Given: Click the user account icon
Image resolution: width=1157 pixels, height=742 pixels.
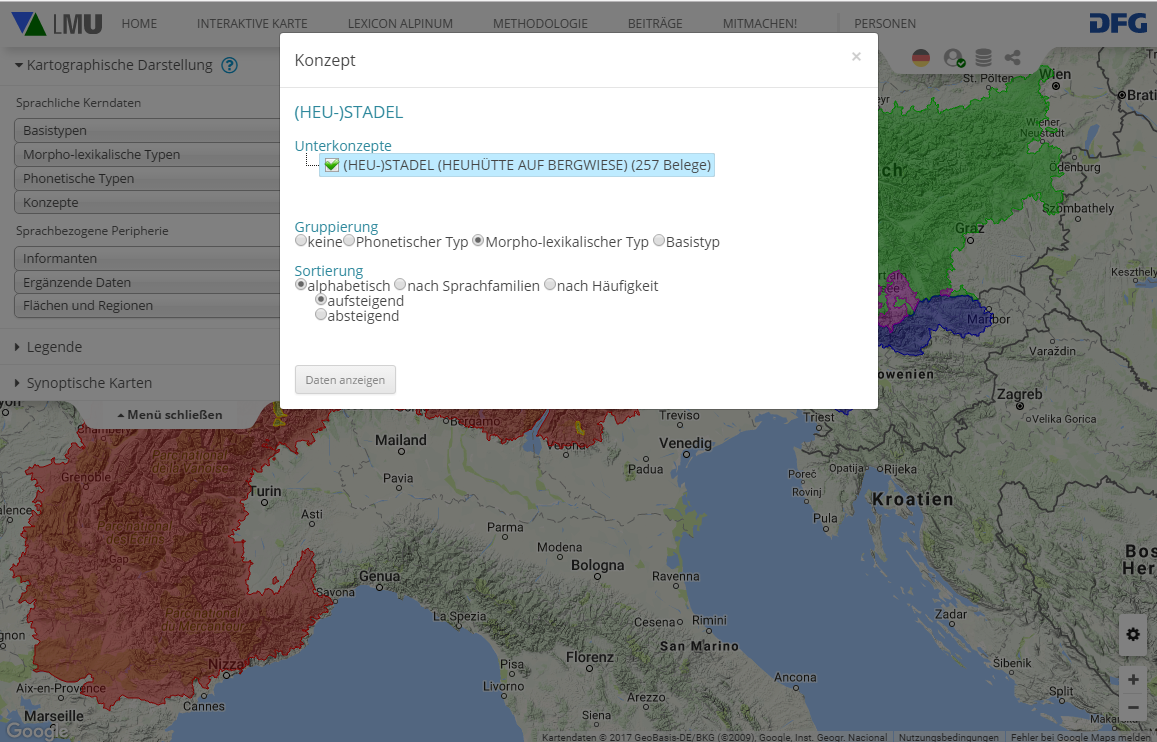Looking at the screenshot, I should [953, 59].
